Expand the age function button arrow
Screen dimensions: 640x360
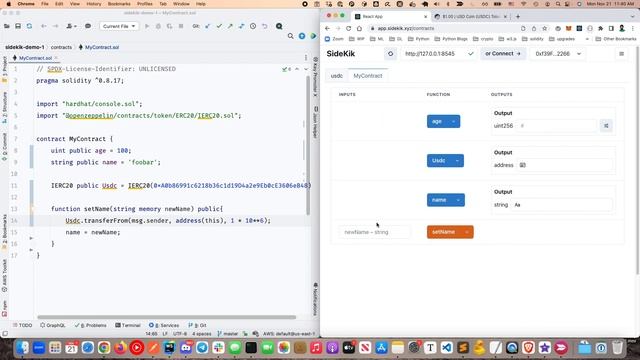453,122
